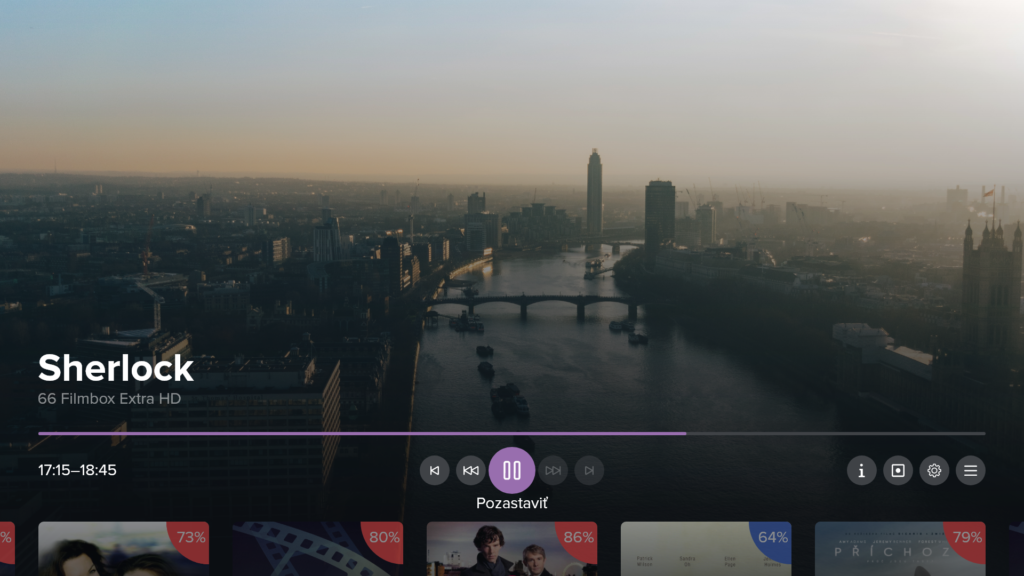Pause playback with the Pozastaviť button
The height and width of the screenshot is (576, 1024).
[512, 470]
